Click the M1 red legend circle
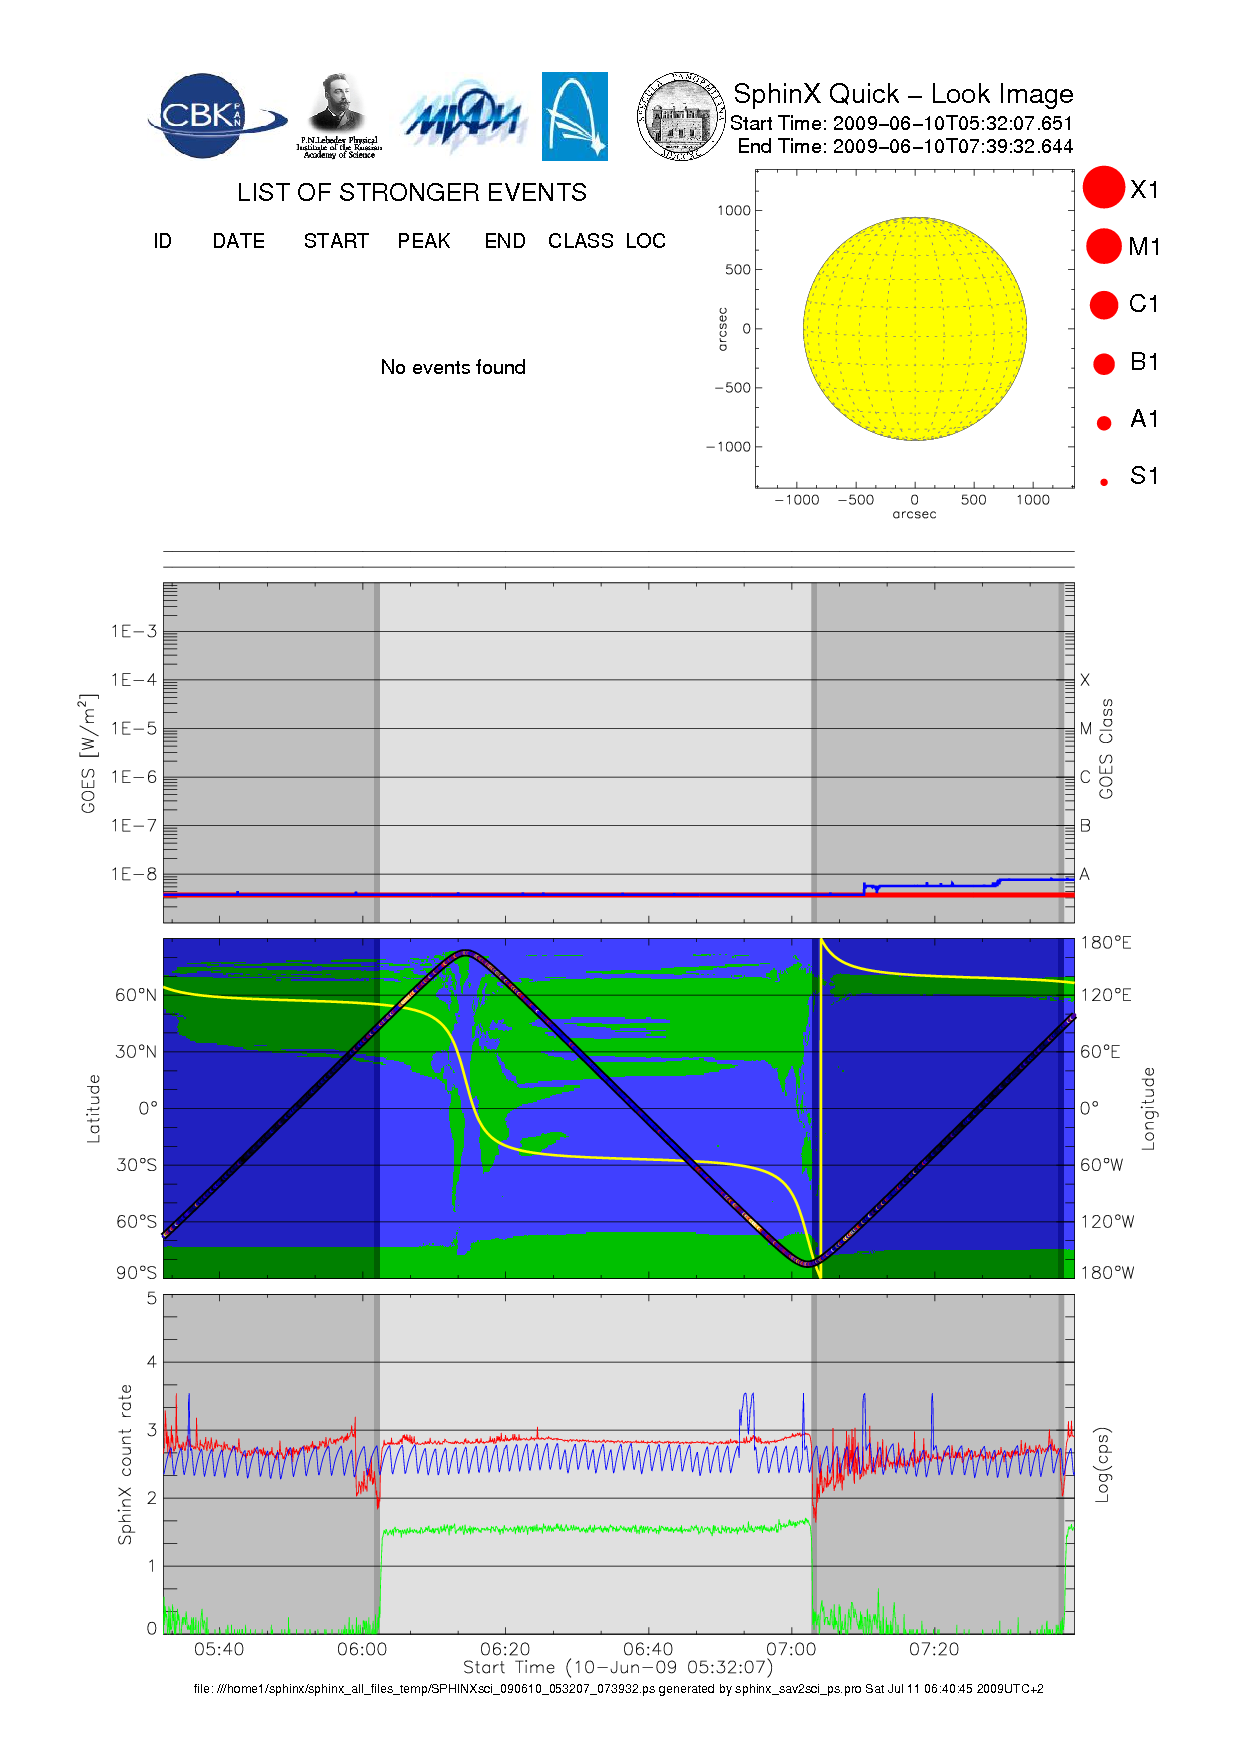Image resolution: width=1240 pixels, height=1754 pixels. point(1104,246)
